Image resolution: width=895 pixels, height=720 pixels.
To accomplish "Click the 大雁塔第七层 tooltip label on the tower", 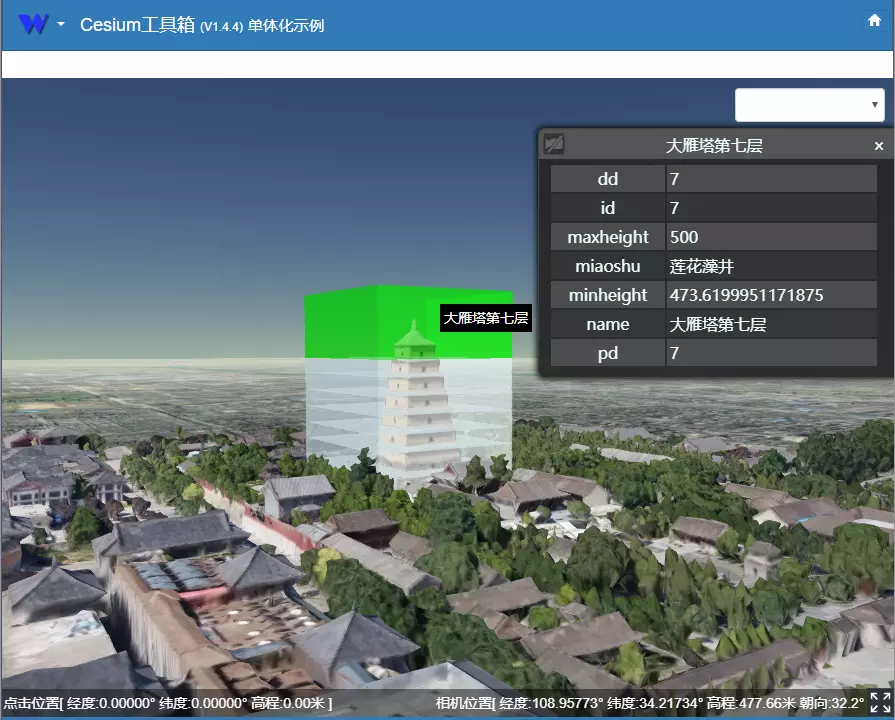I will (485, 318).
